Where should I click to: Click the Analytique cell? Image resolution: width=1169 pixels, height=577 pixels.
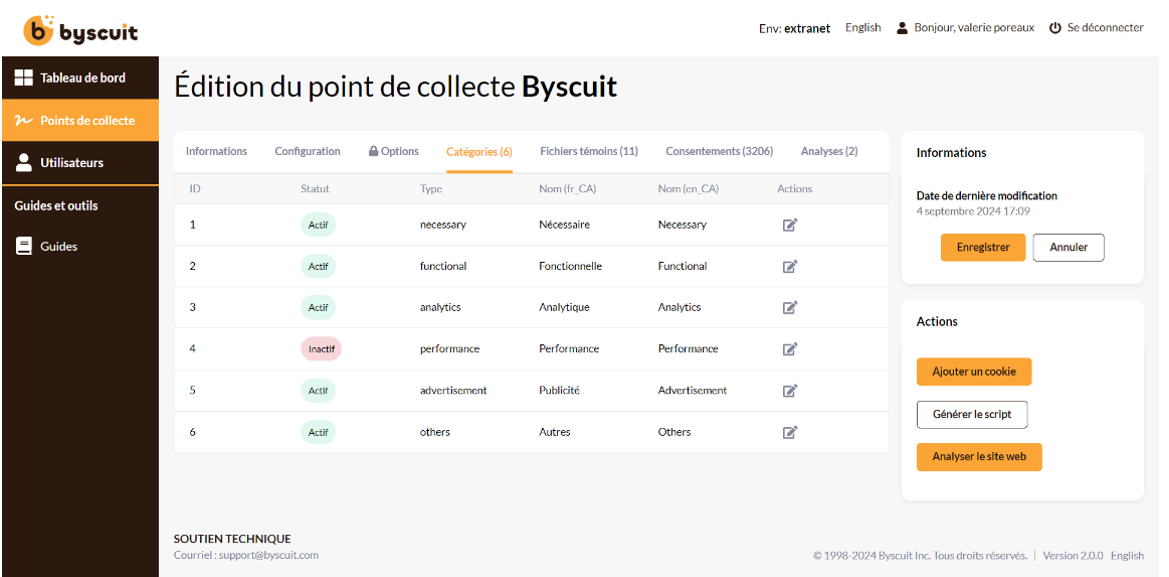564,307
